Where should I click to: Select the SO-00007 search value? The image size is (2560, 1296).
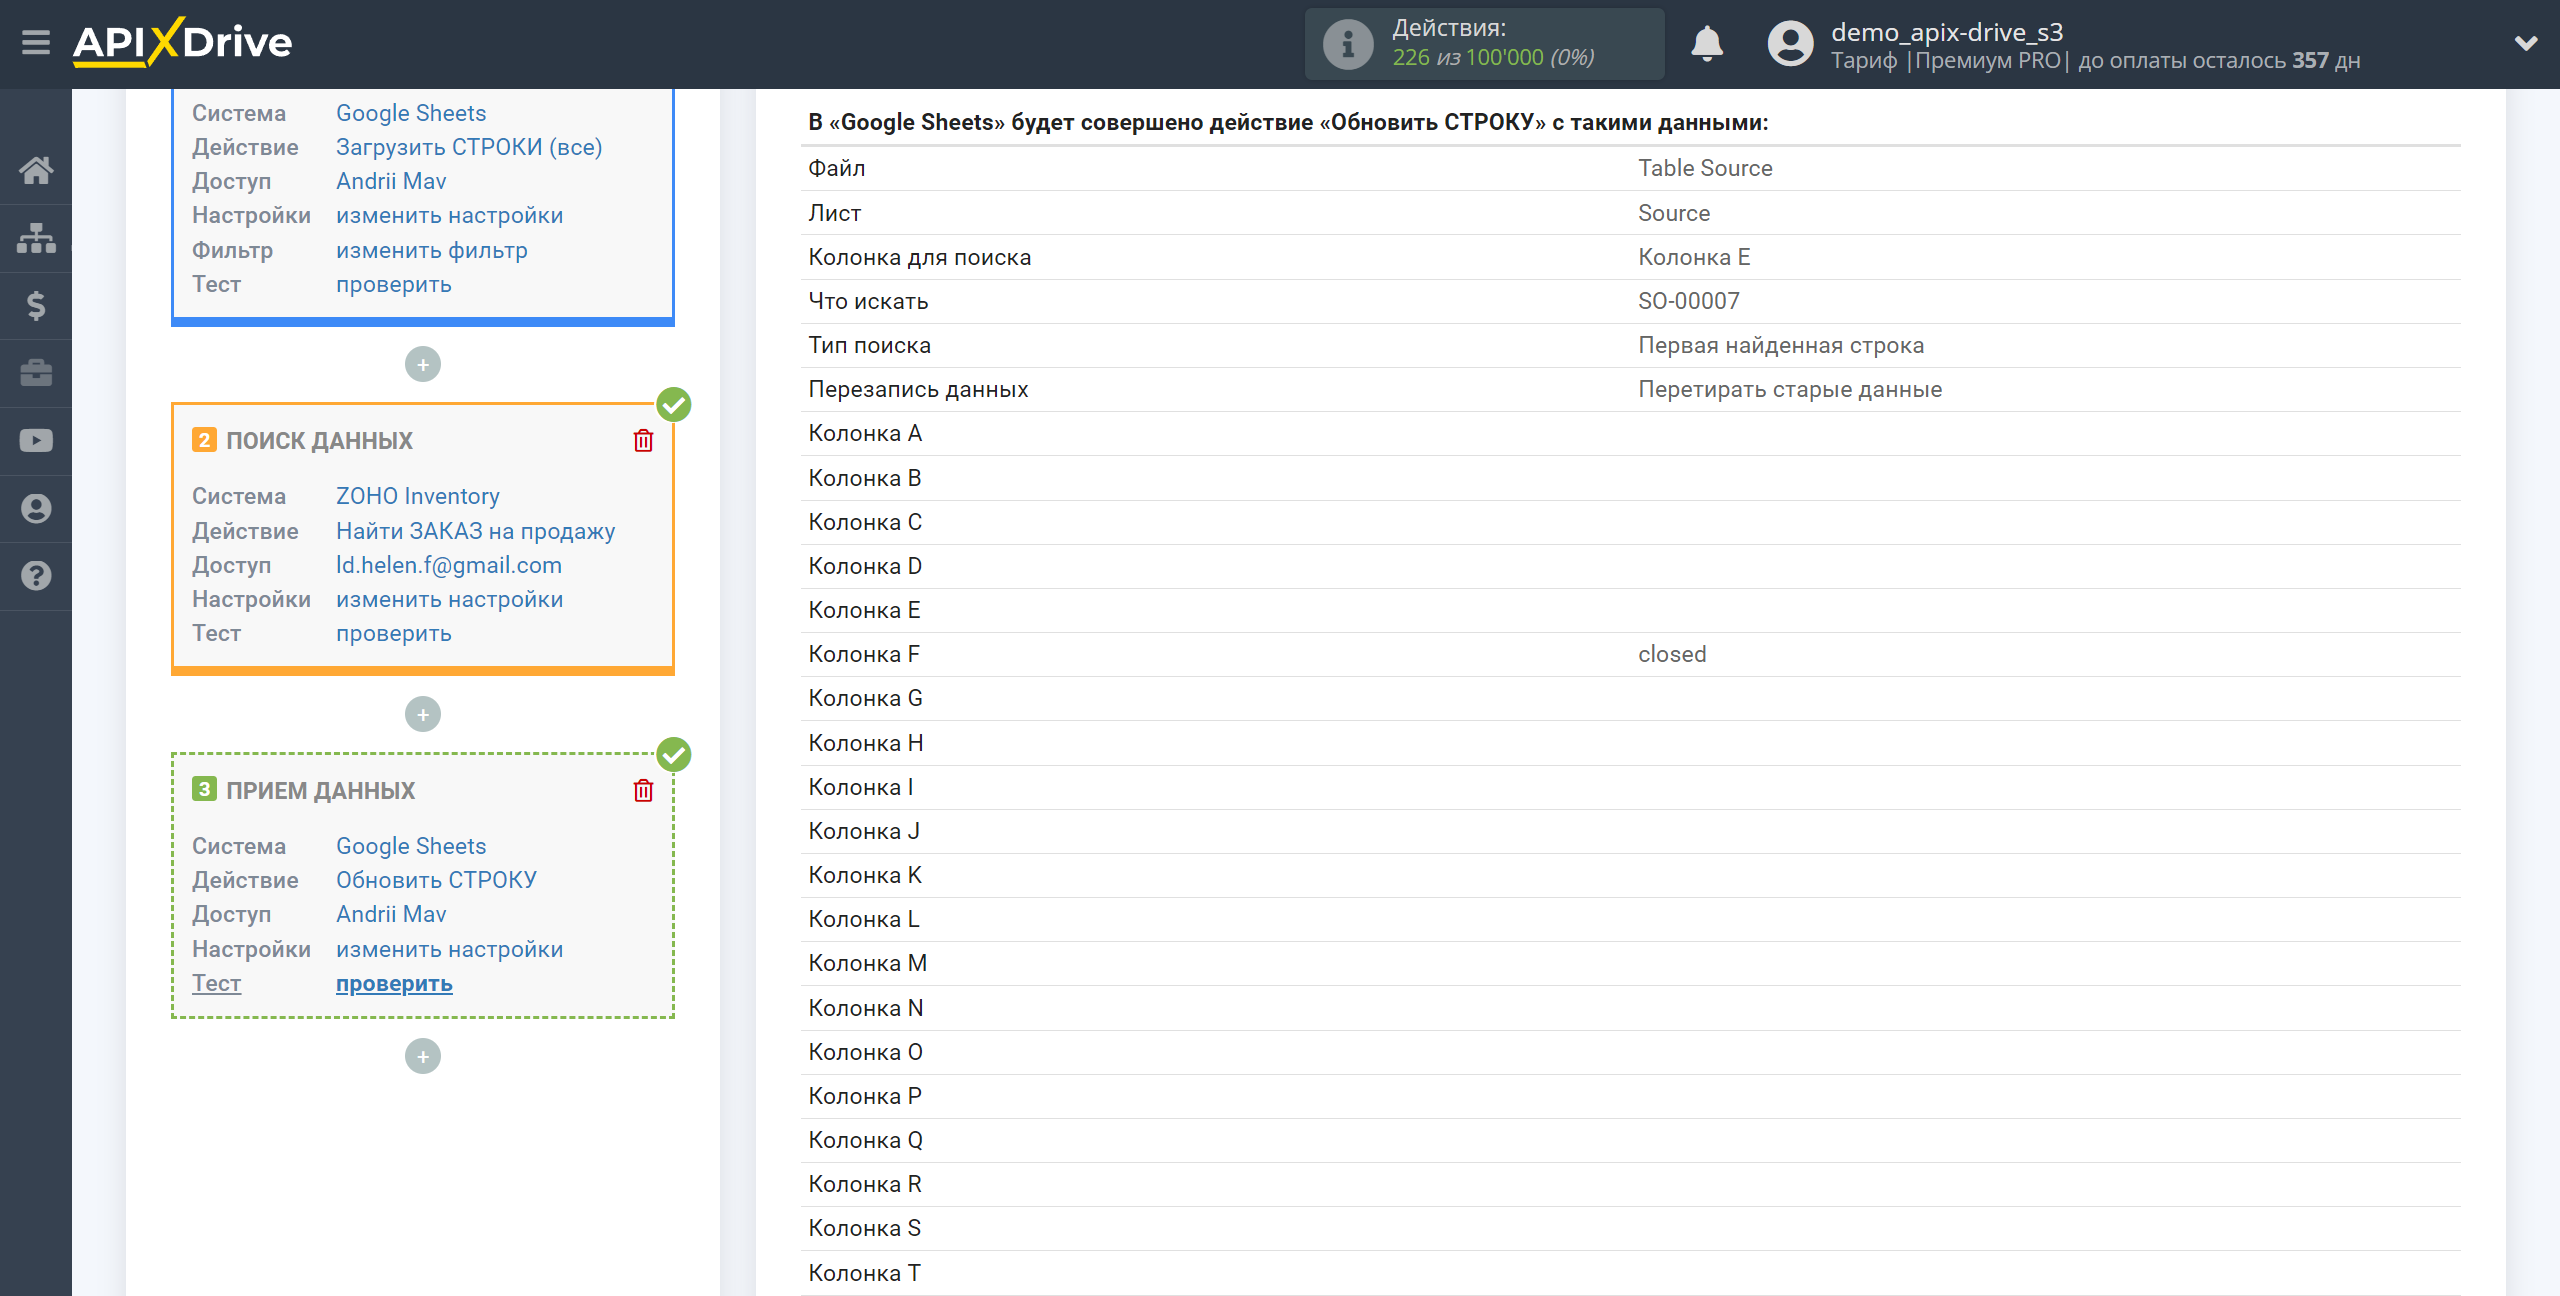point(1689,301)
